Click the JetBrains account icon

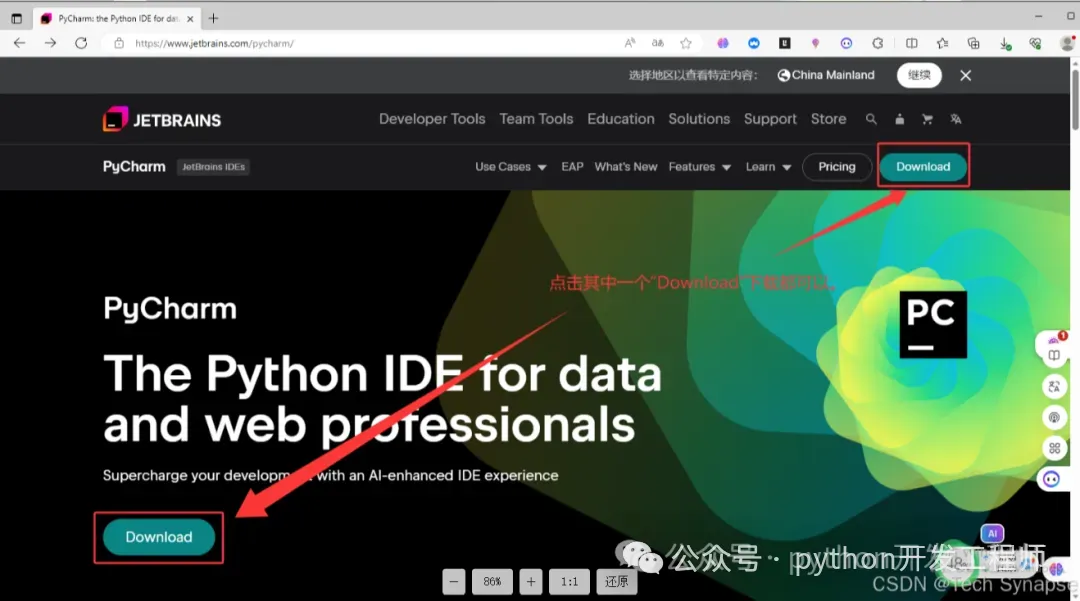point(900,119)
